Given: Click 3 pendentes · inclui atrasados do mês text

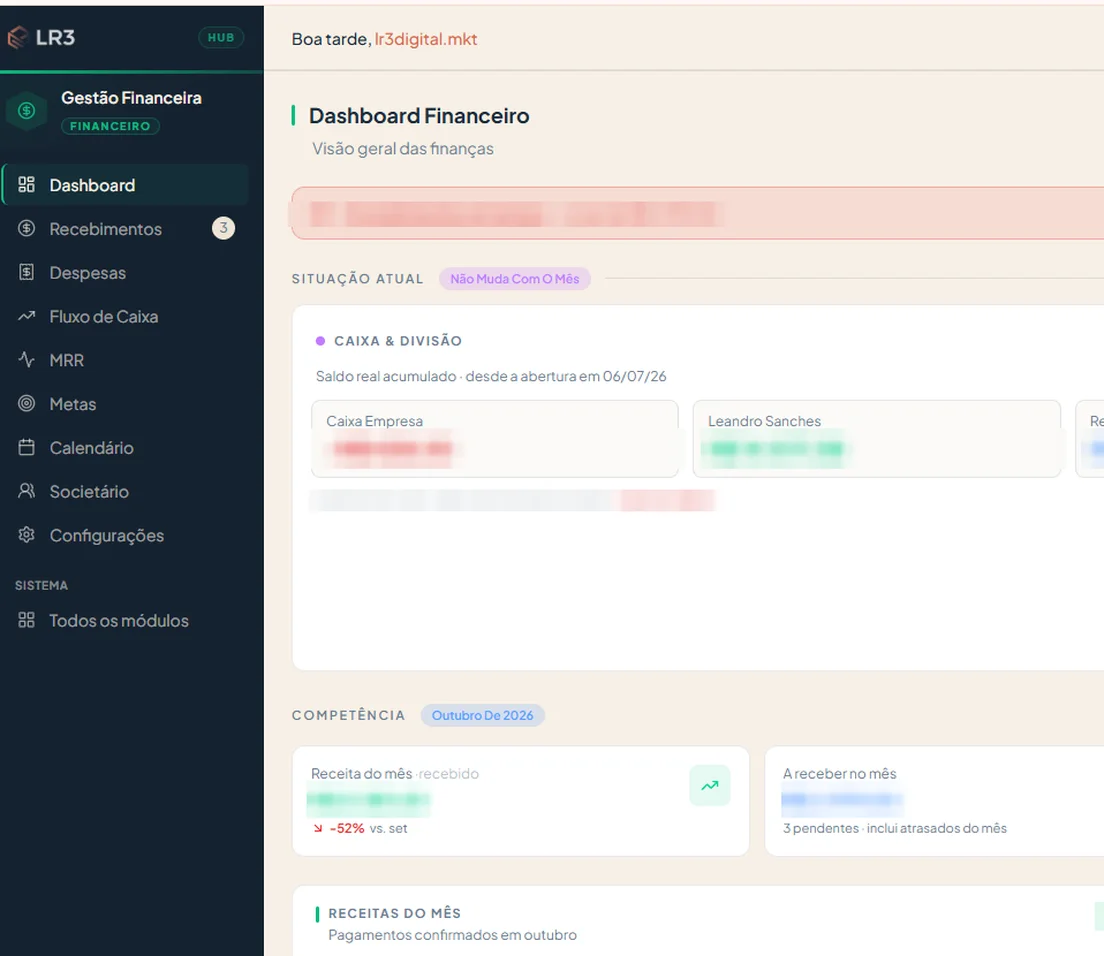Looking at the screenshot, I should click(x=895, y=829).
